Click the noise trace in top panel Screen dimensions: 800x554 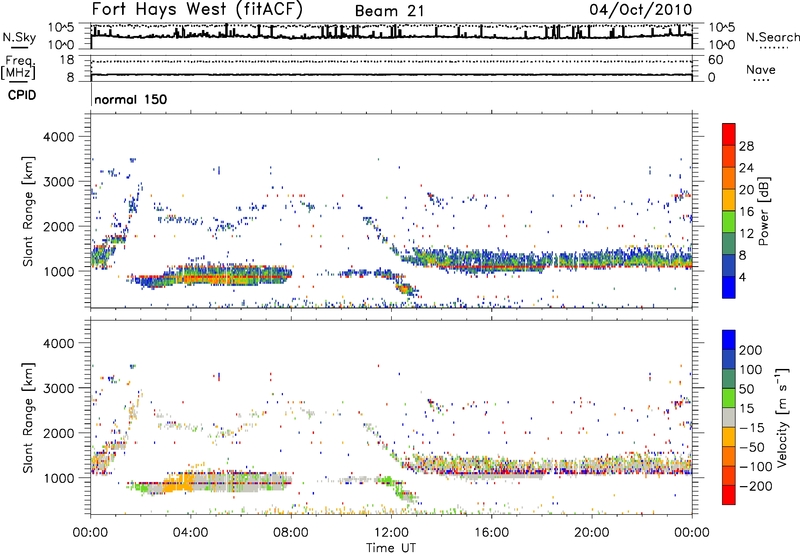(391, 37)
